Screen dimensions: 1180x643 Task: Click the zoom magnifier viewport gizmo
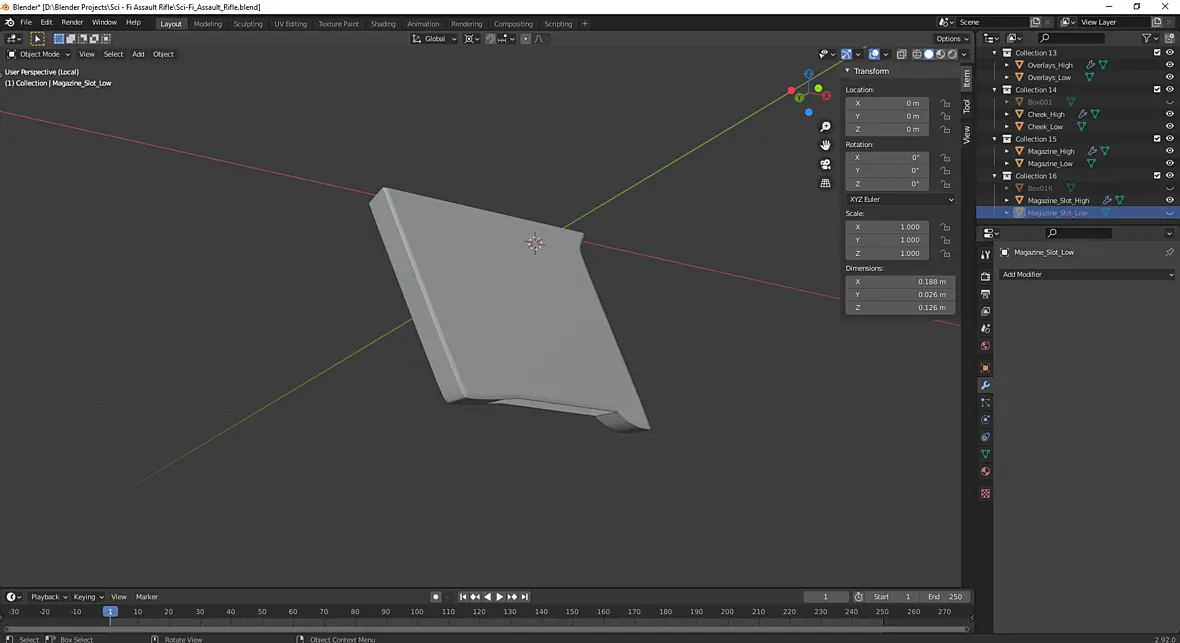click(826, 127)
